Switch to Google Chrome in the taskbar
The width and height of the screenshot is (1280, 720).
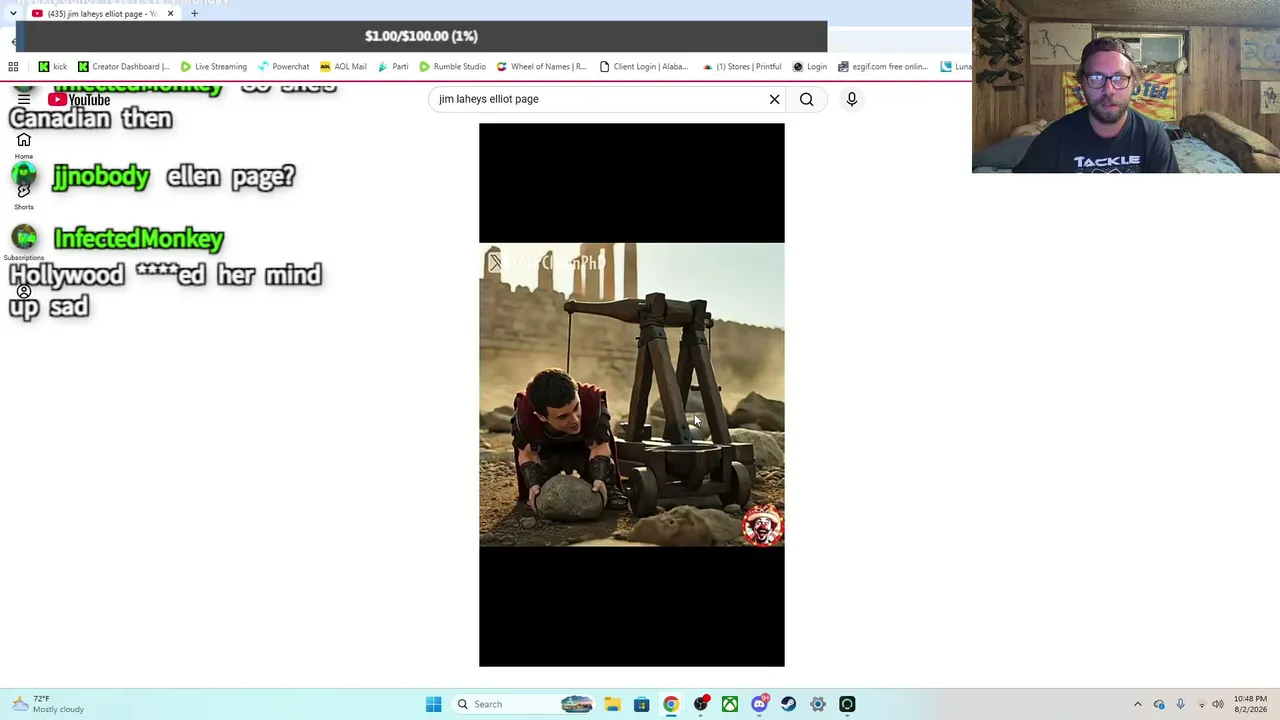pyautogui.click(x=671, y=704)
